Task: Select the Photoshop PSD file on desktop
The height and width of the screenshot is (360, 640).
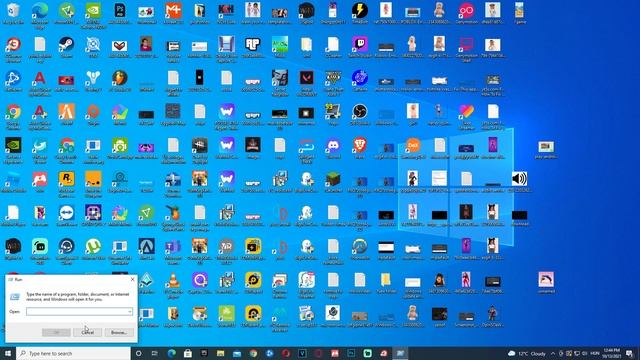Action: pyautogui.click(x=120, y=11)
